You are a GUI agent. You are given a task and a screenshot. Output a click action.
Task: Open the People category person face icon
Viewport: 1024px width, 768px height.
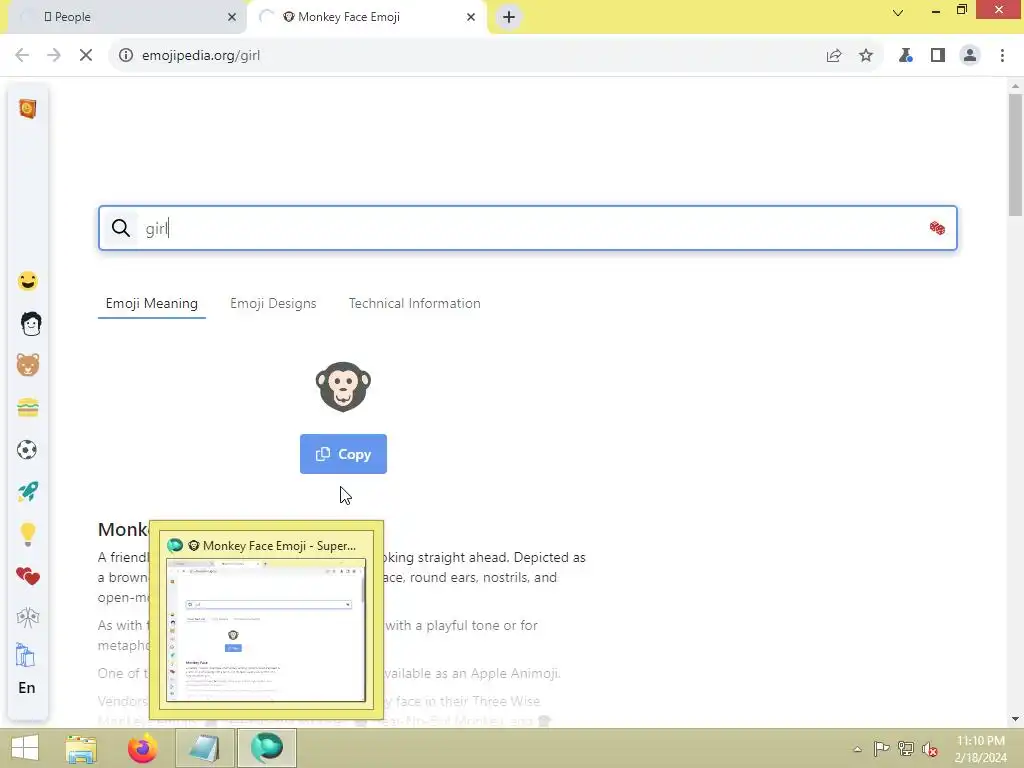[x=30, y=323]
